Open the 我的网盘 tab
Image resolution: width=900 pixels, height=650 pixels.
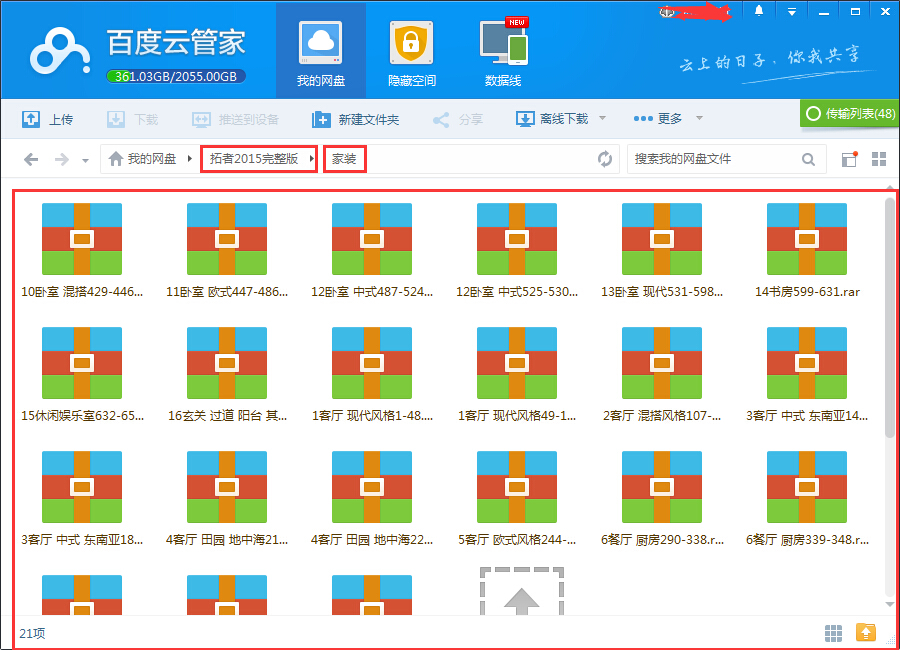pos(321,52)
